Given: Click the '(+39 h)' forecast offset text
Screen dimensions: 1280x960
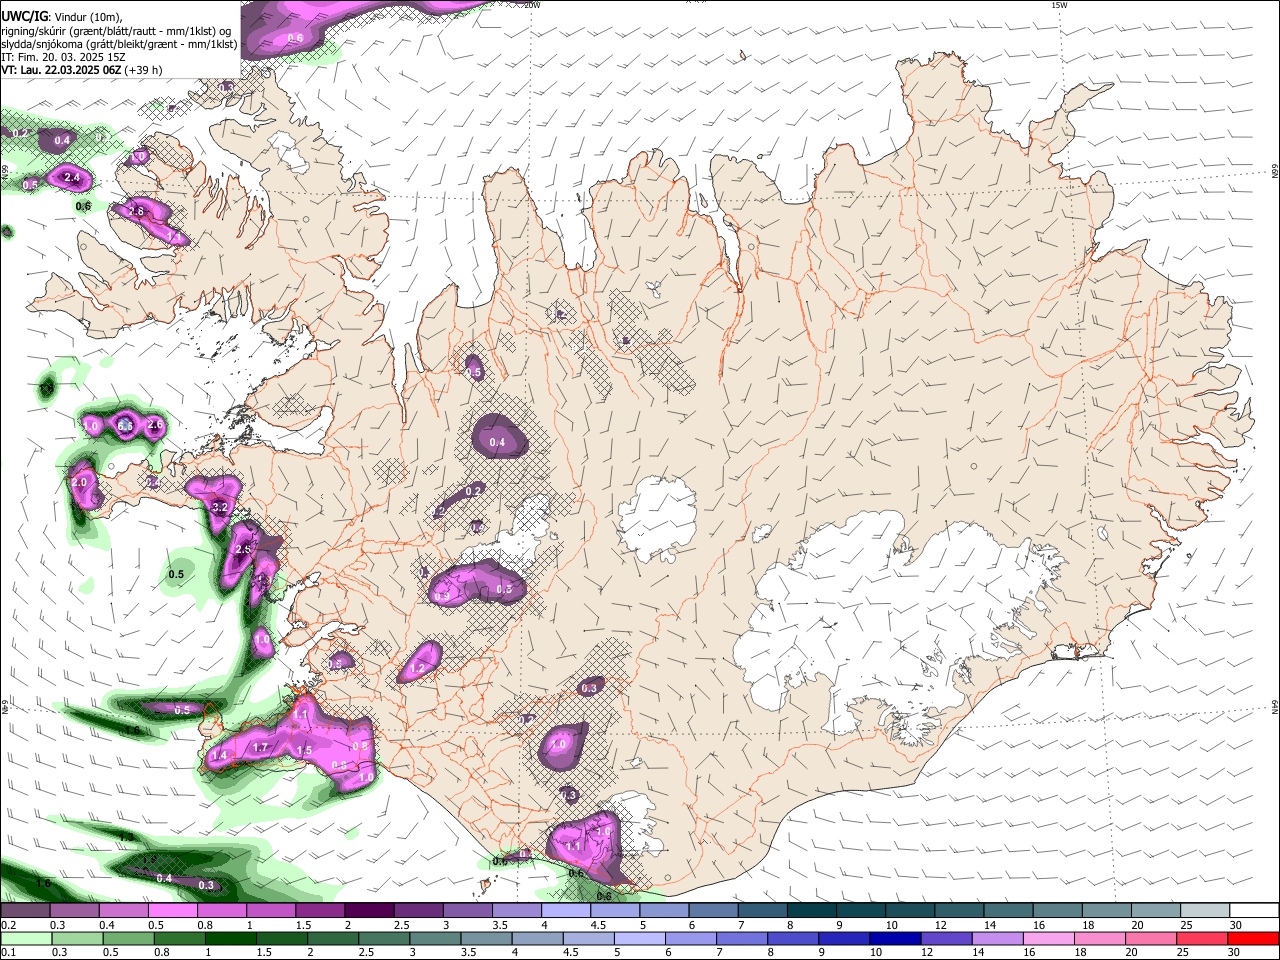Looking at the screenshot, I should (x=144, y=70).
